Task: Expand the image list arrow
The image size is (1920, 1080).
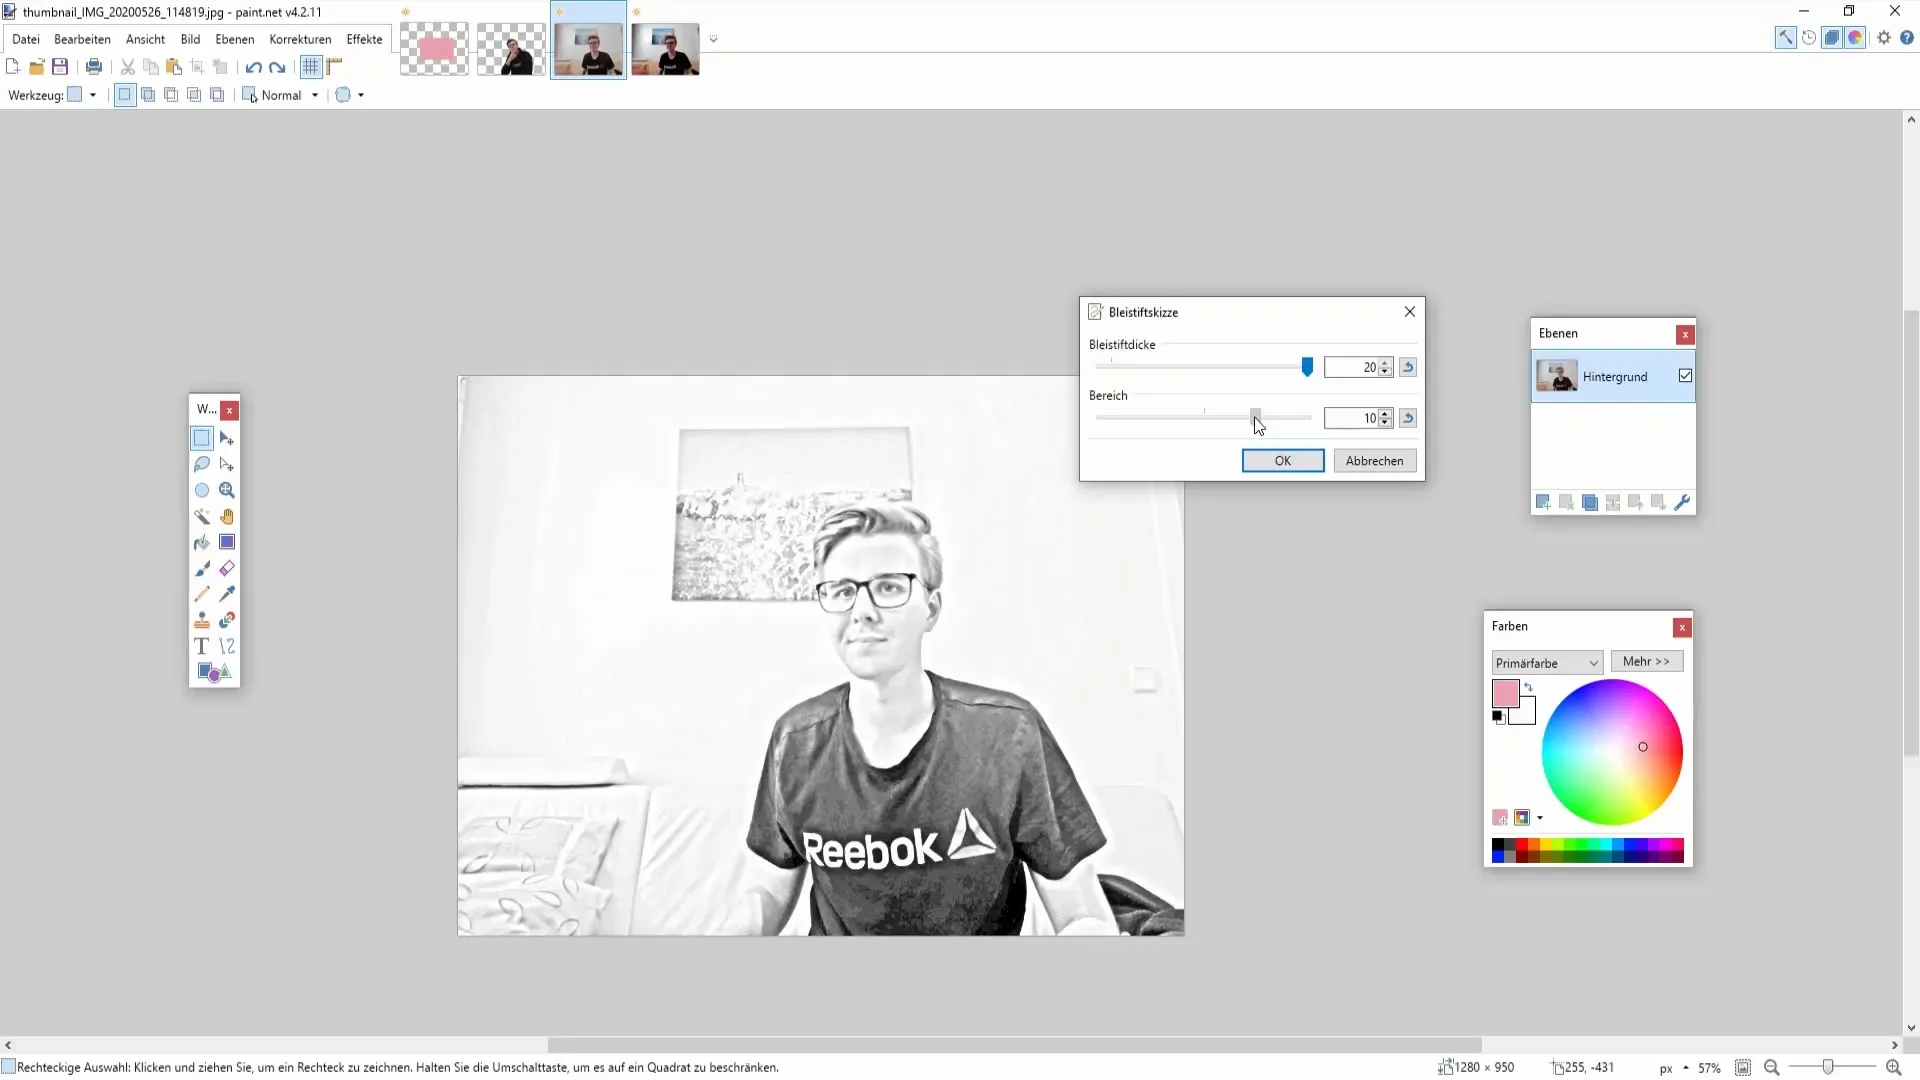Action: pos(713,39)
